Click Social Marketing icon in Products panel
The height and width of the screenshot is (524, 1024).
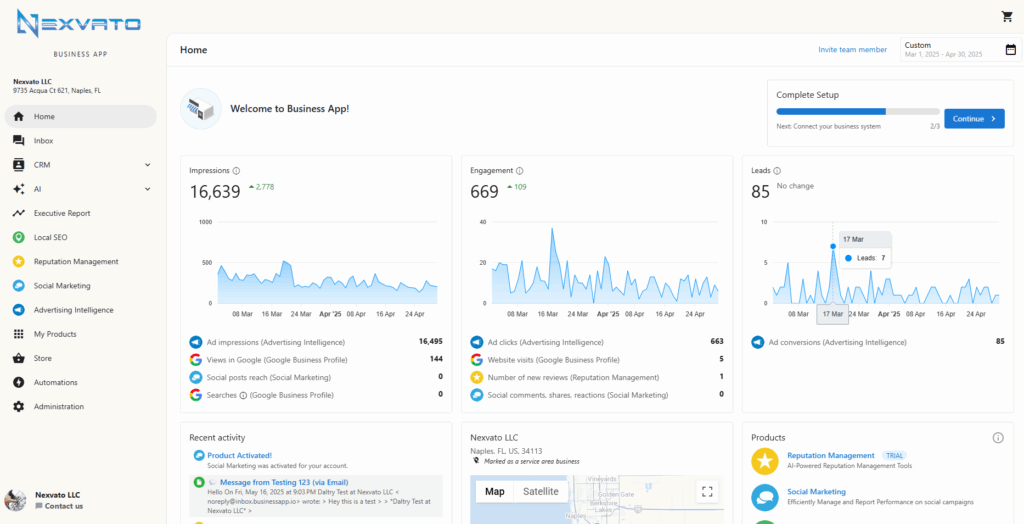pos(765,497)
